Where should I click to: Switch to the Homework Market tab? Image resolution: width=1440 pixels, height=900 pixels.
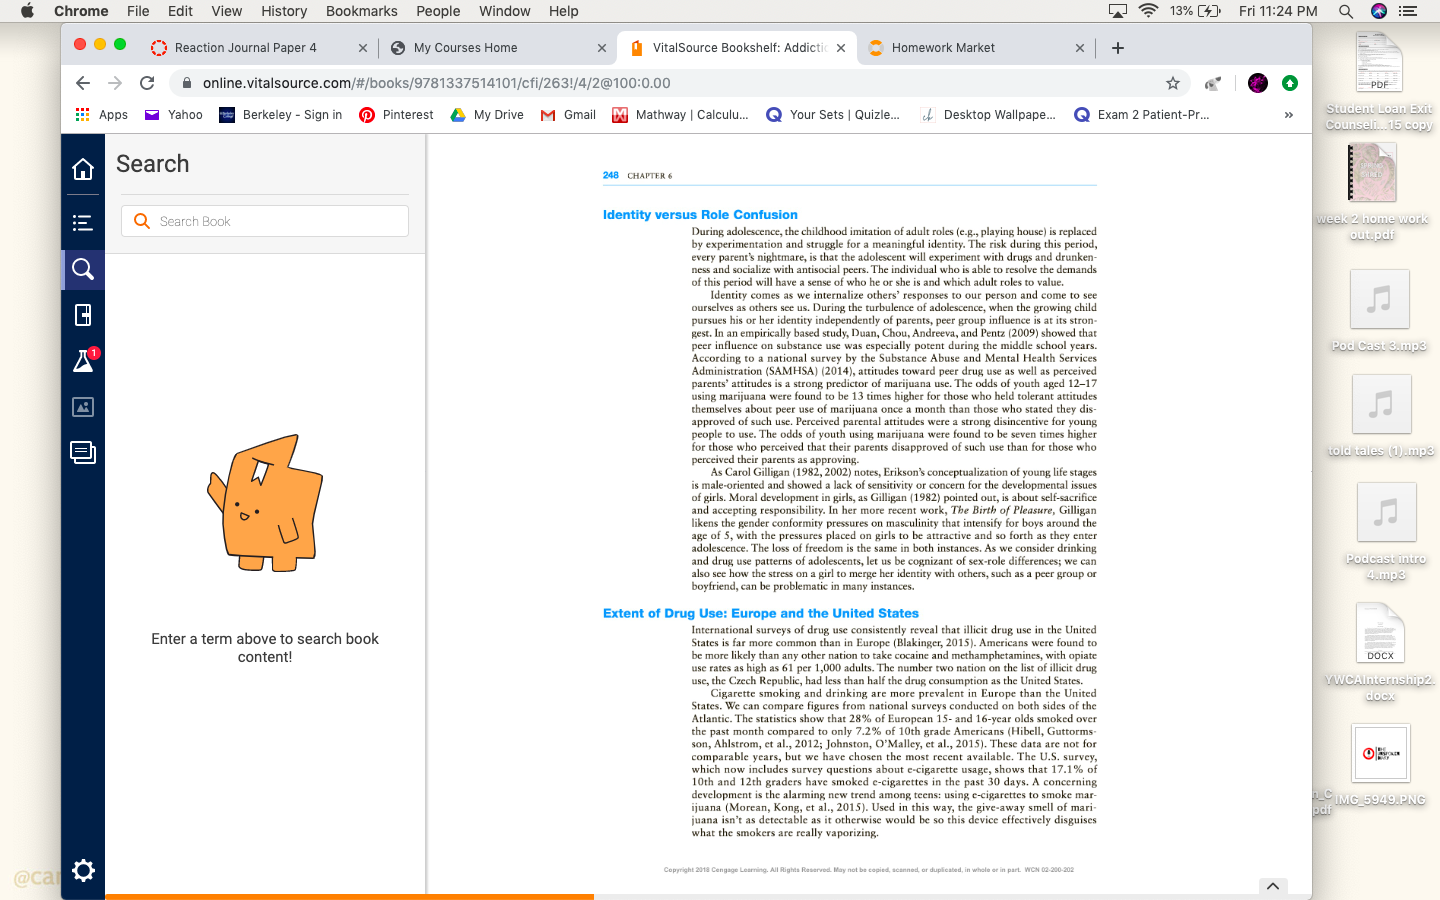[976, 47]
